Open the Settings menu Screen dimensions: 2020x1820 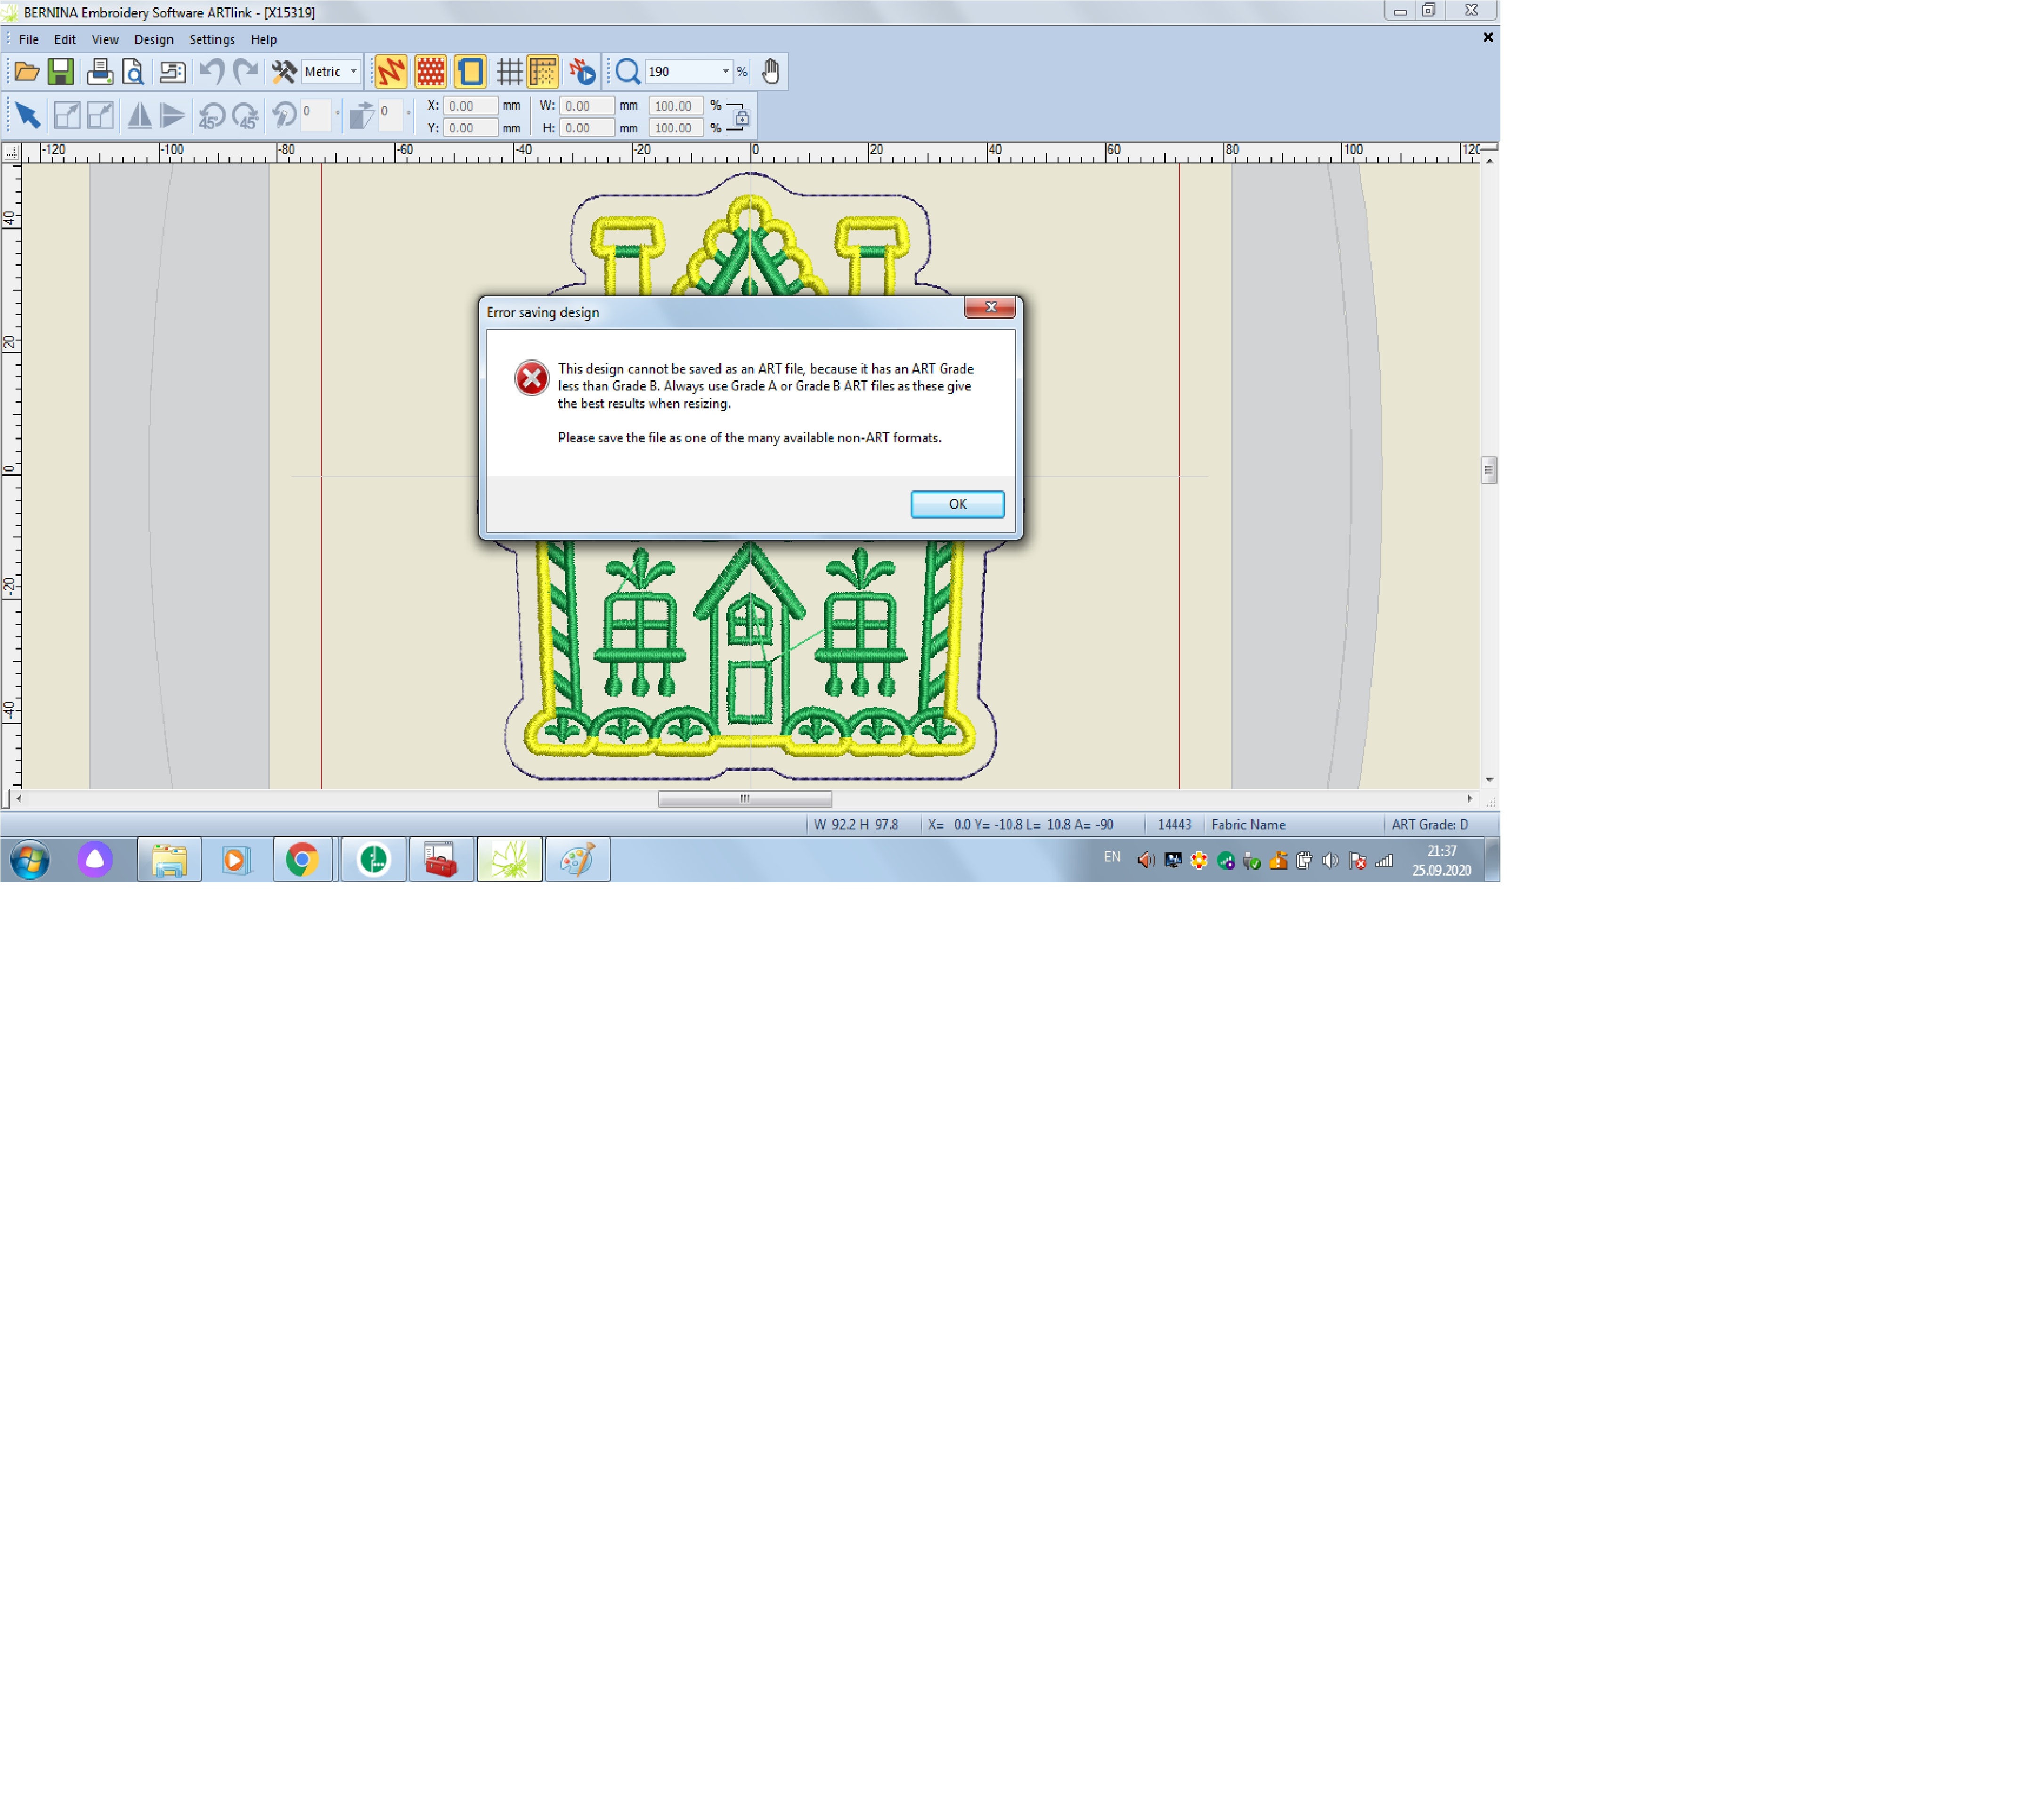point(211,39)
